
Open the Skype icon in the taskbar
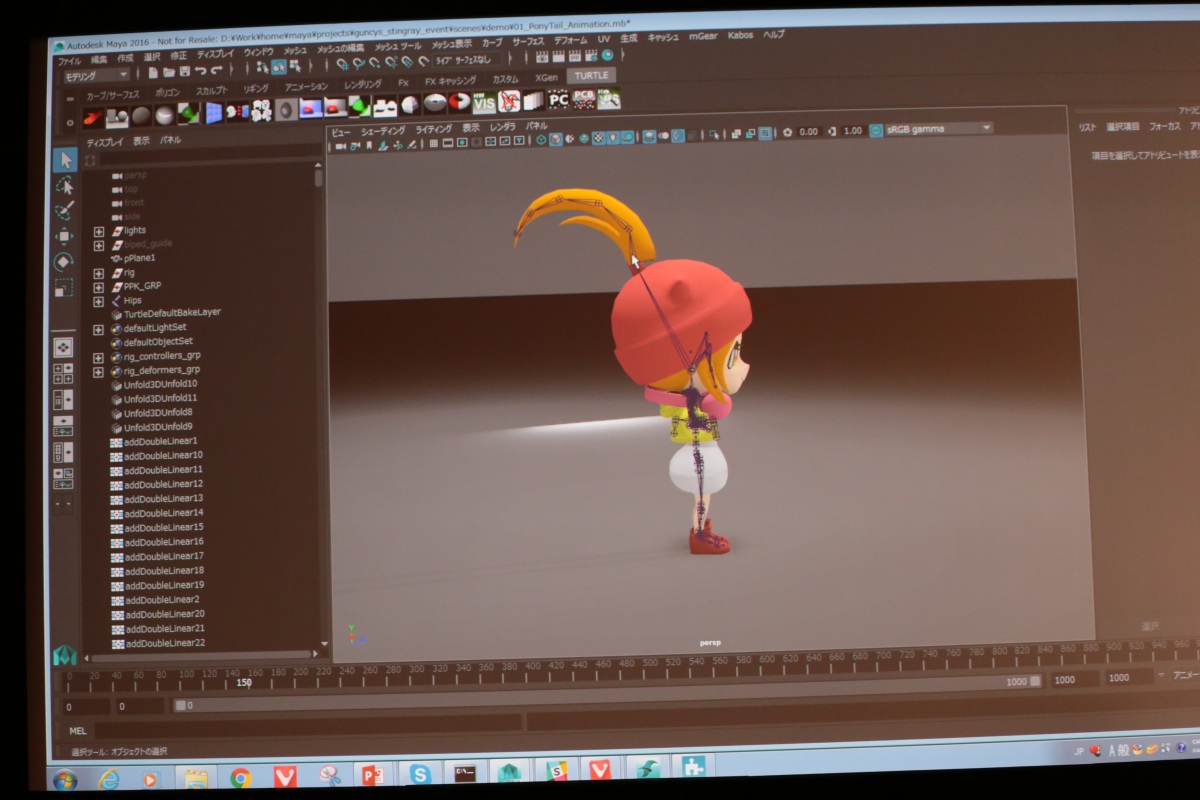pos(419,773)
